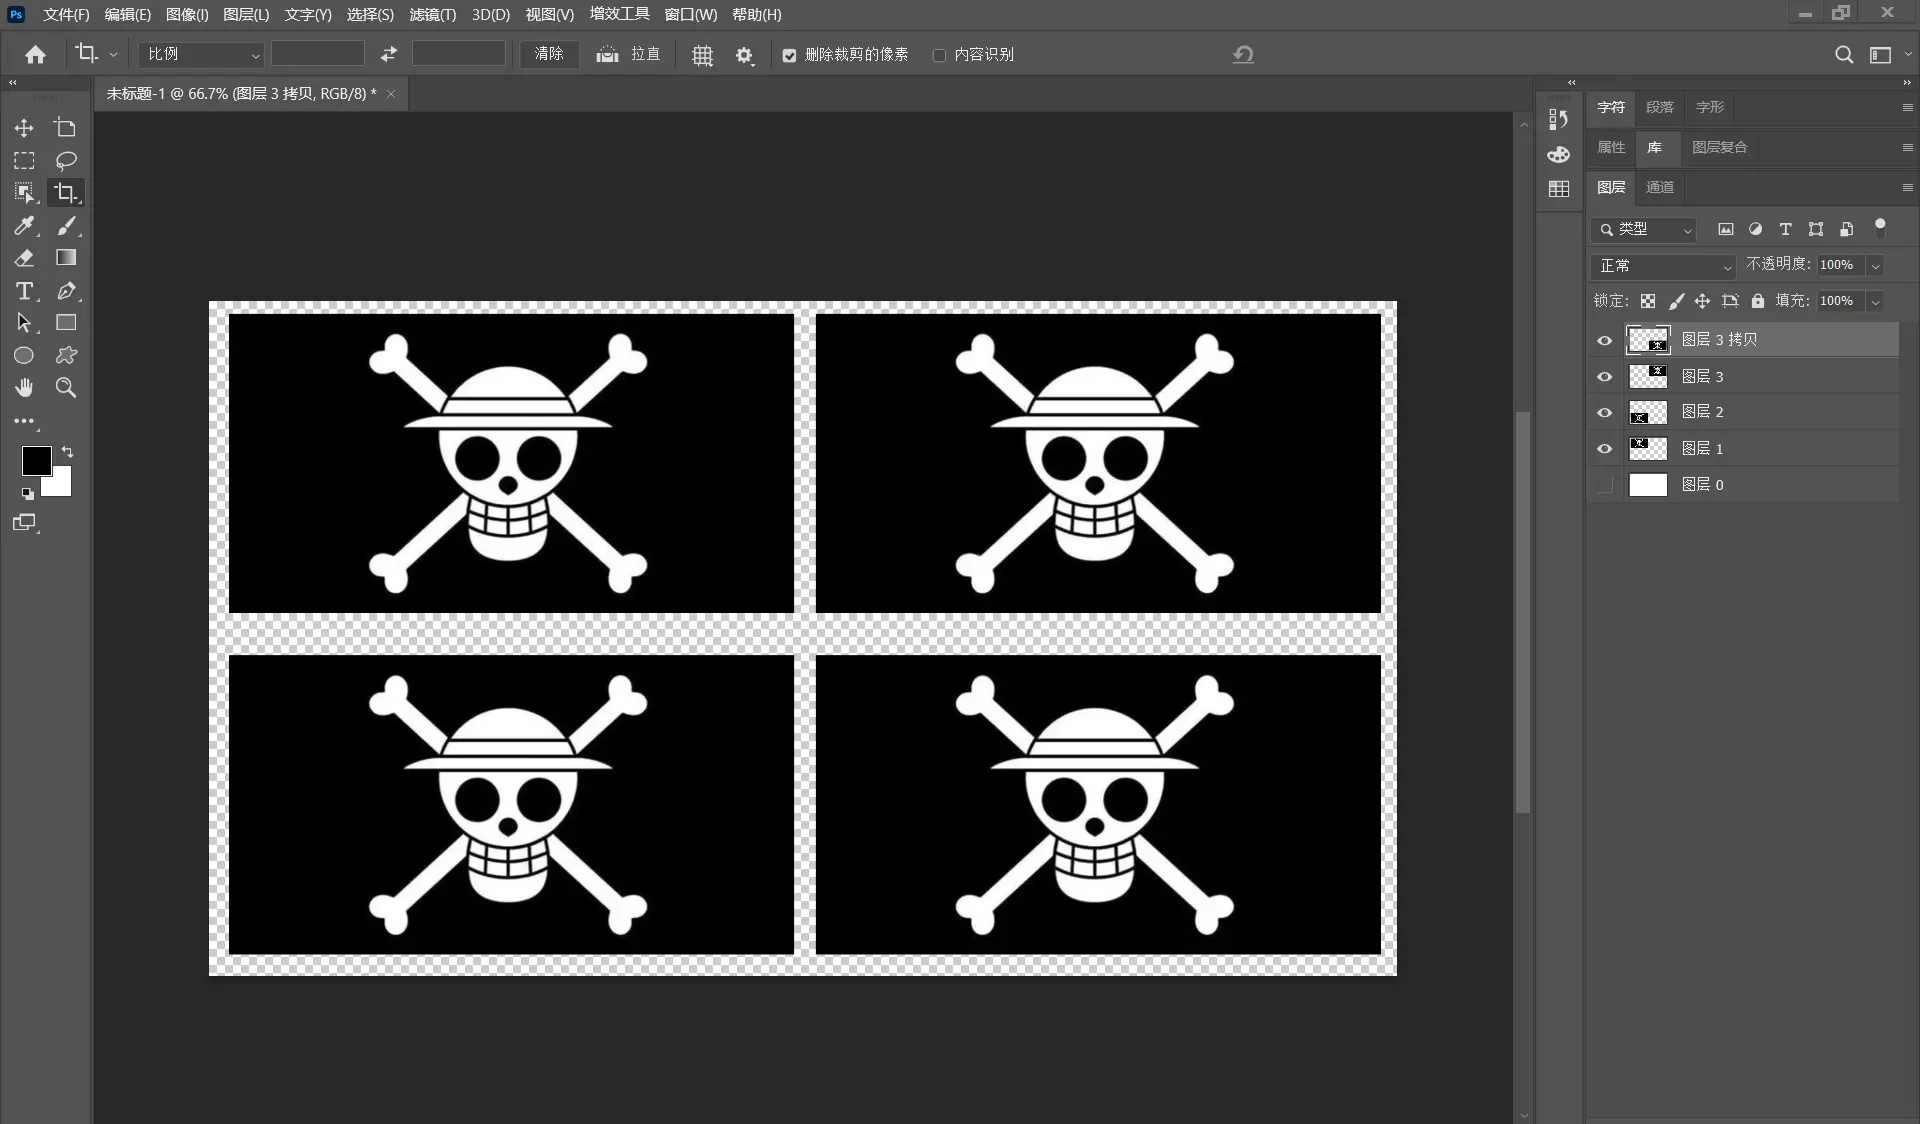Image resolution: width=1920 pixels, height=1124 pixels.
Task: Click the Home button in options bar
Action: click(x=35, y=55)
